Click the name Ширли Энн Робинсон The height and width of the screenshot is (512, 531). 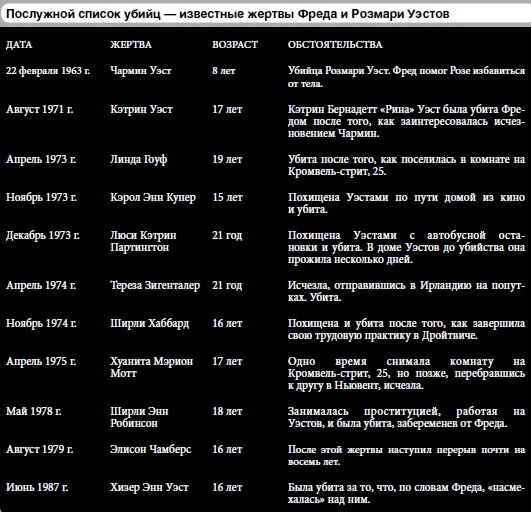[x=139, y=417]
